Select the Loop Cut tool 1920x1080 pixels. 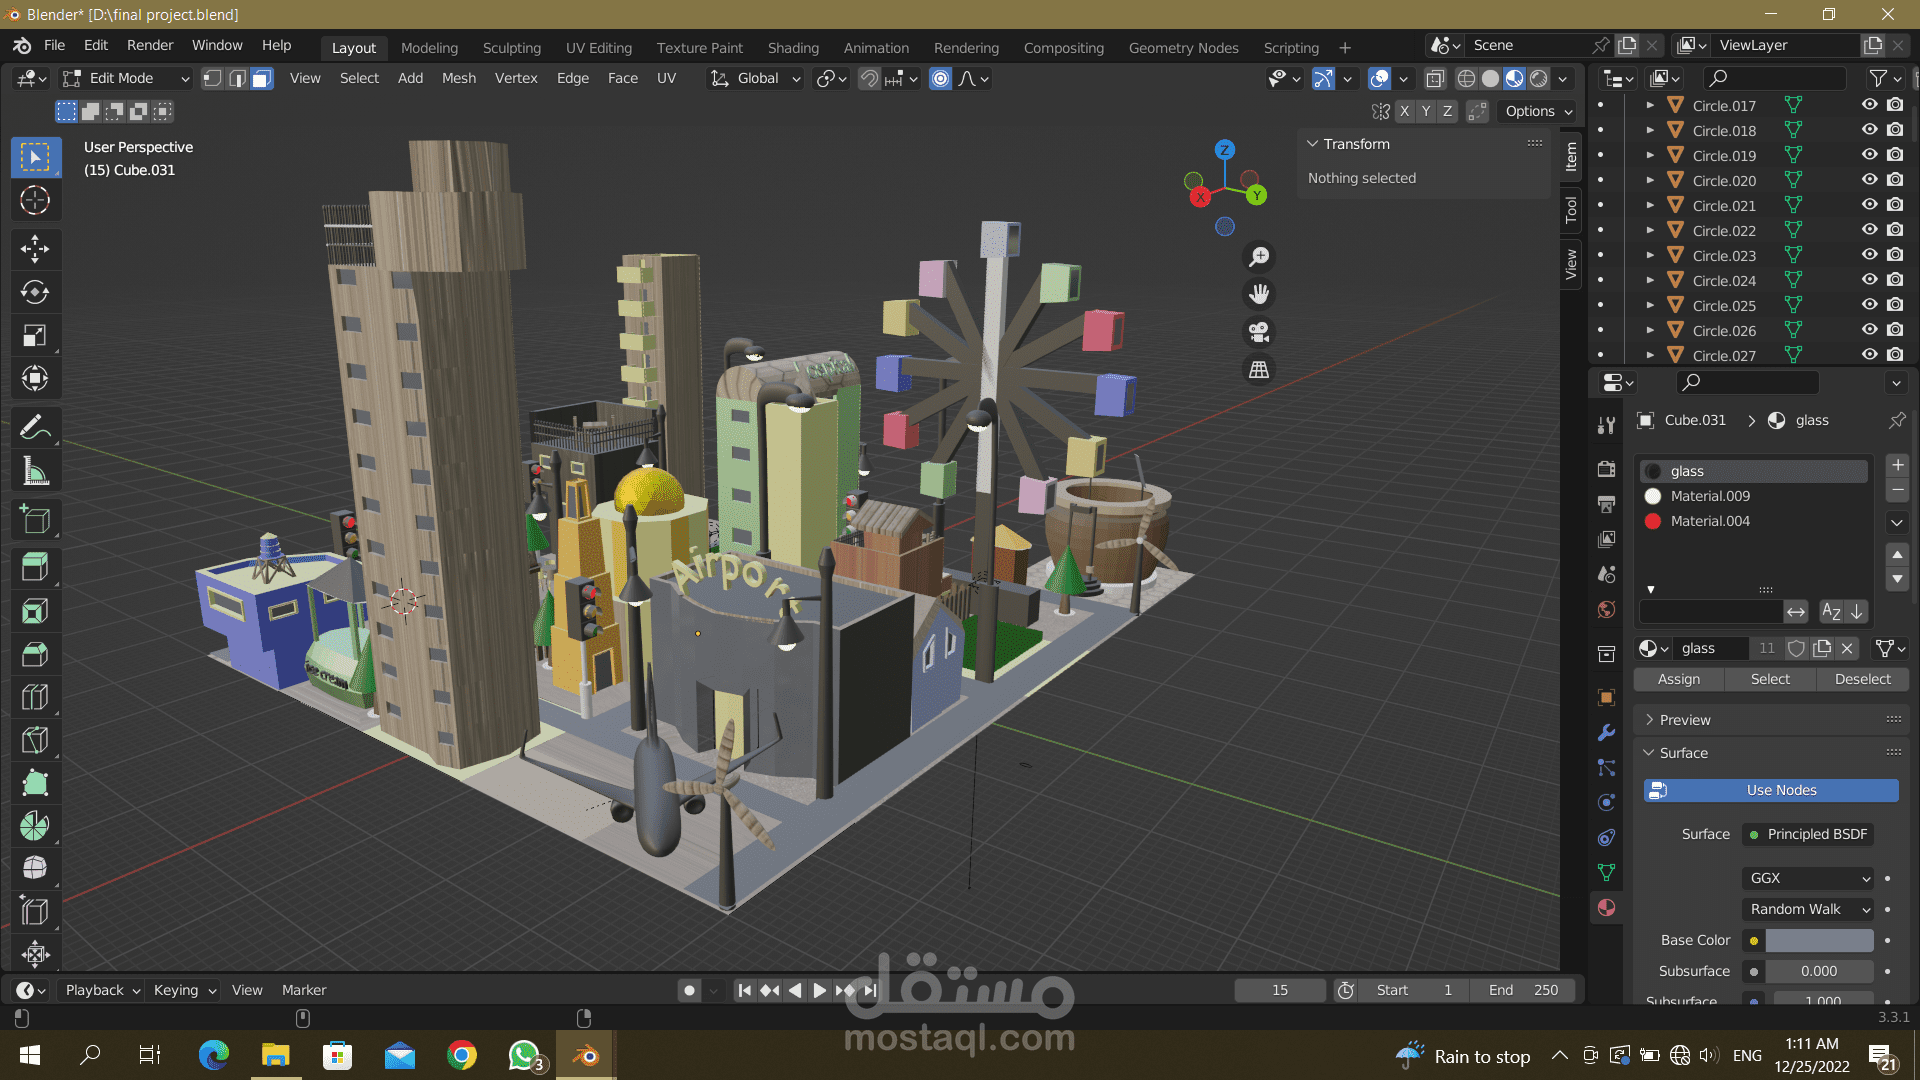35,697
